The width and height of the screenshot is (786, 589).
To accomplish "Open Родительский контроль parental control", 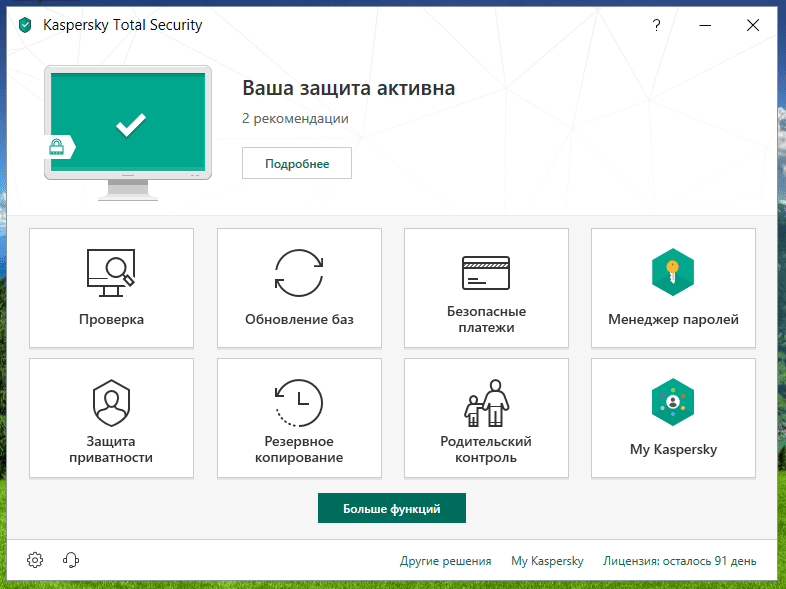I will coord(486,418).
